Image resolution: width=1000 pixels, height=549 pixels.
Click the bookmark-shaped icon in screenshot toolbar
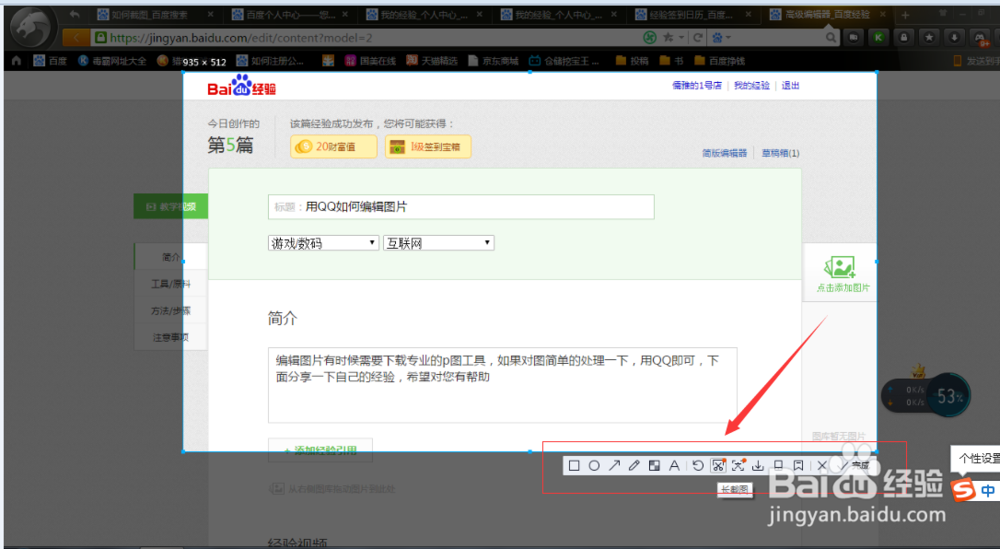(x=798, y=465)
